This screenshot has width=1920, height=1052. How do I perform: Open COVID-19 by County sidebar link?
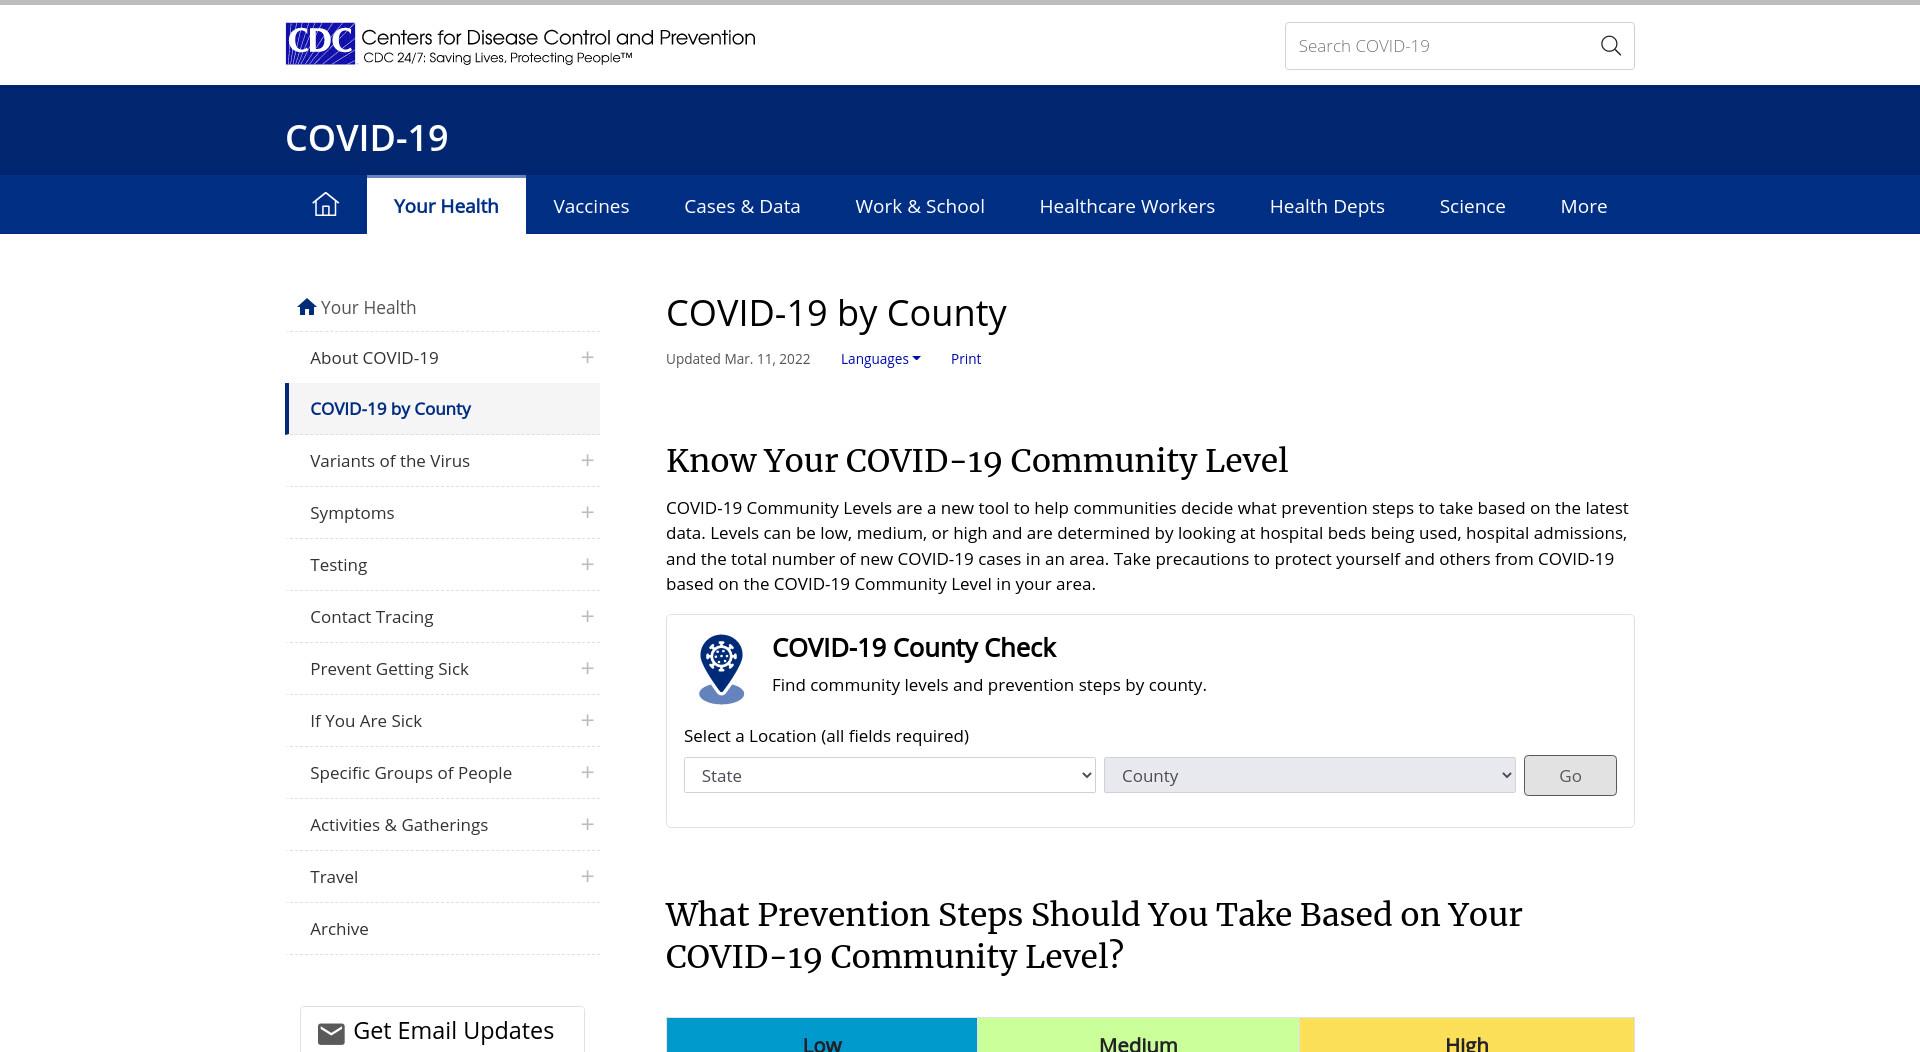pos(390,409)
